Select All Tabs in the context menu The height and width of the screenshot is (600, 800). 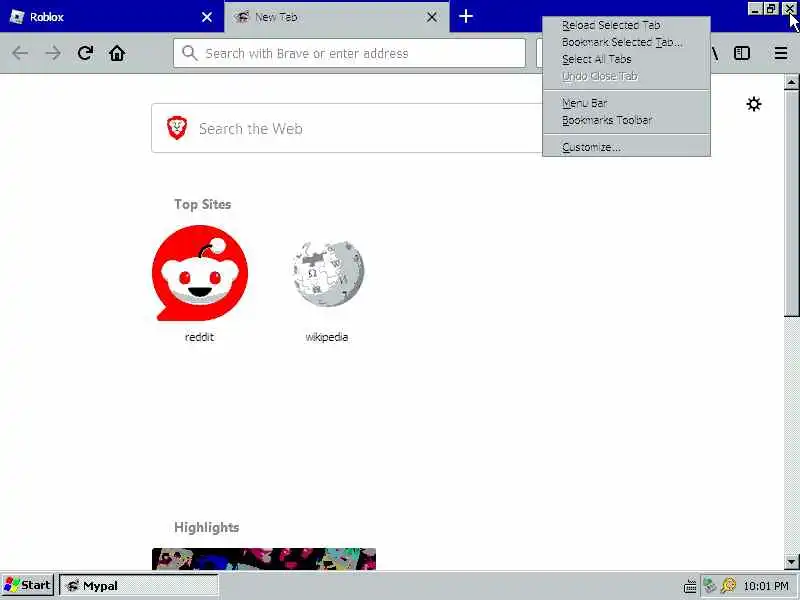(x=626, y=59)
